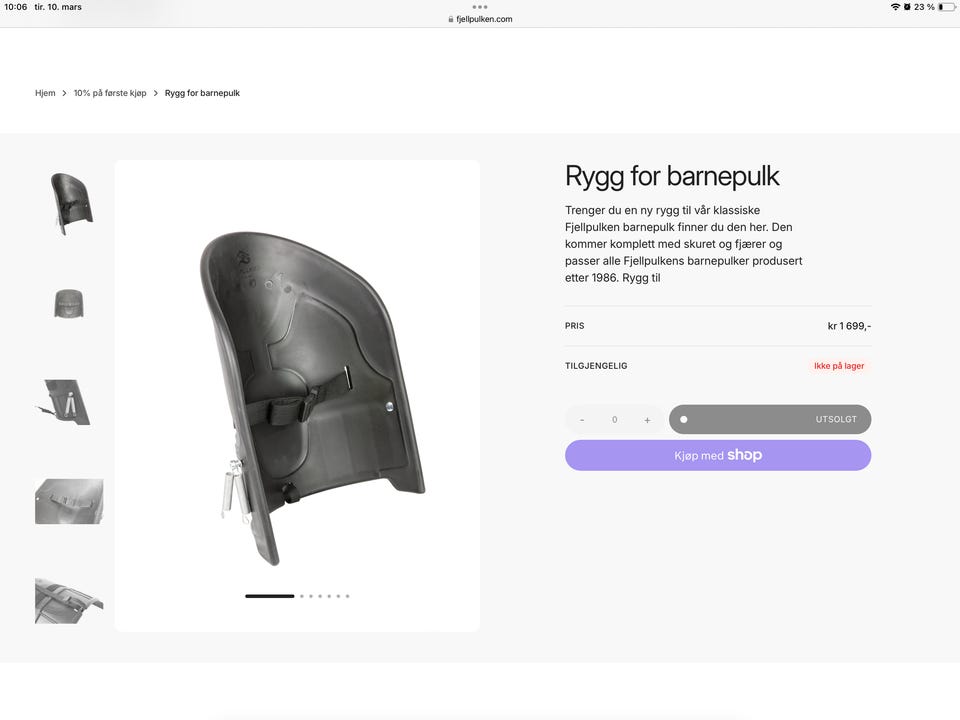Click the chevron after Hjem breadcrumb
The width and height of the screenshot is (960, 720).
pos(64,93)
